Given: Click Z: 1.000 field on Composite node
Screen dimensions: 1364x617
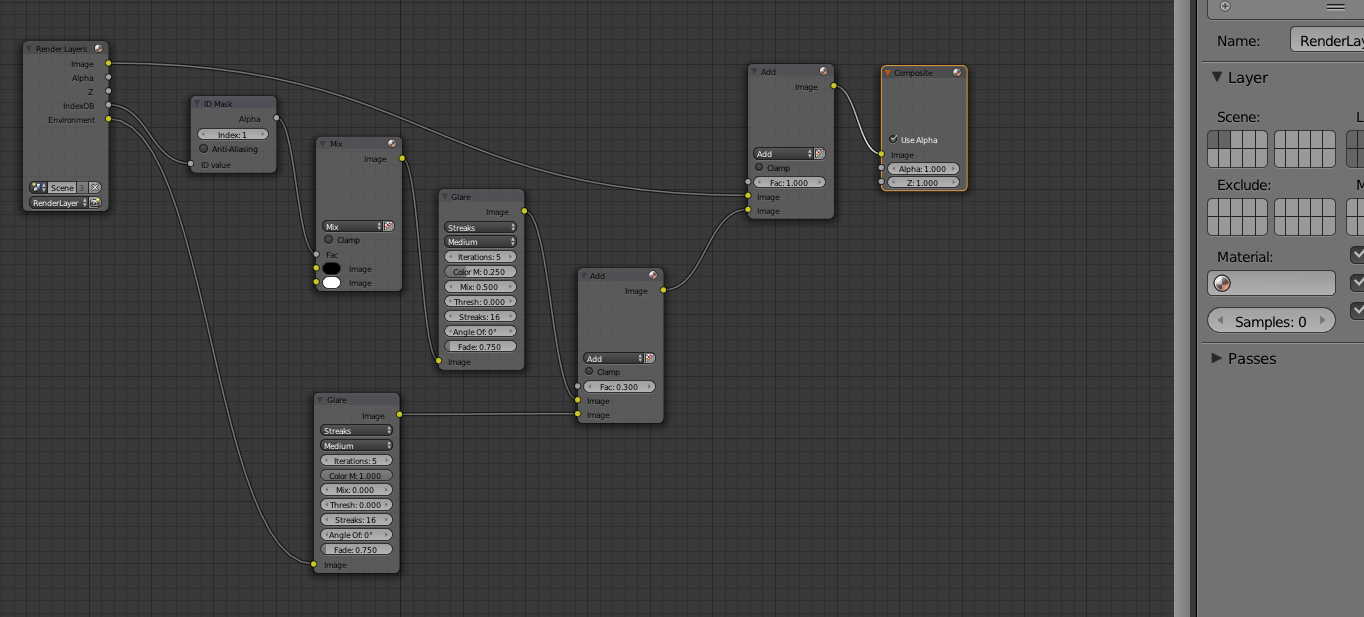Looking at the screenshot, I should click(x=923, y=183).
